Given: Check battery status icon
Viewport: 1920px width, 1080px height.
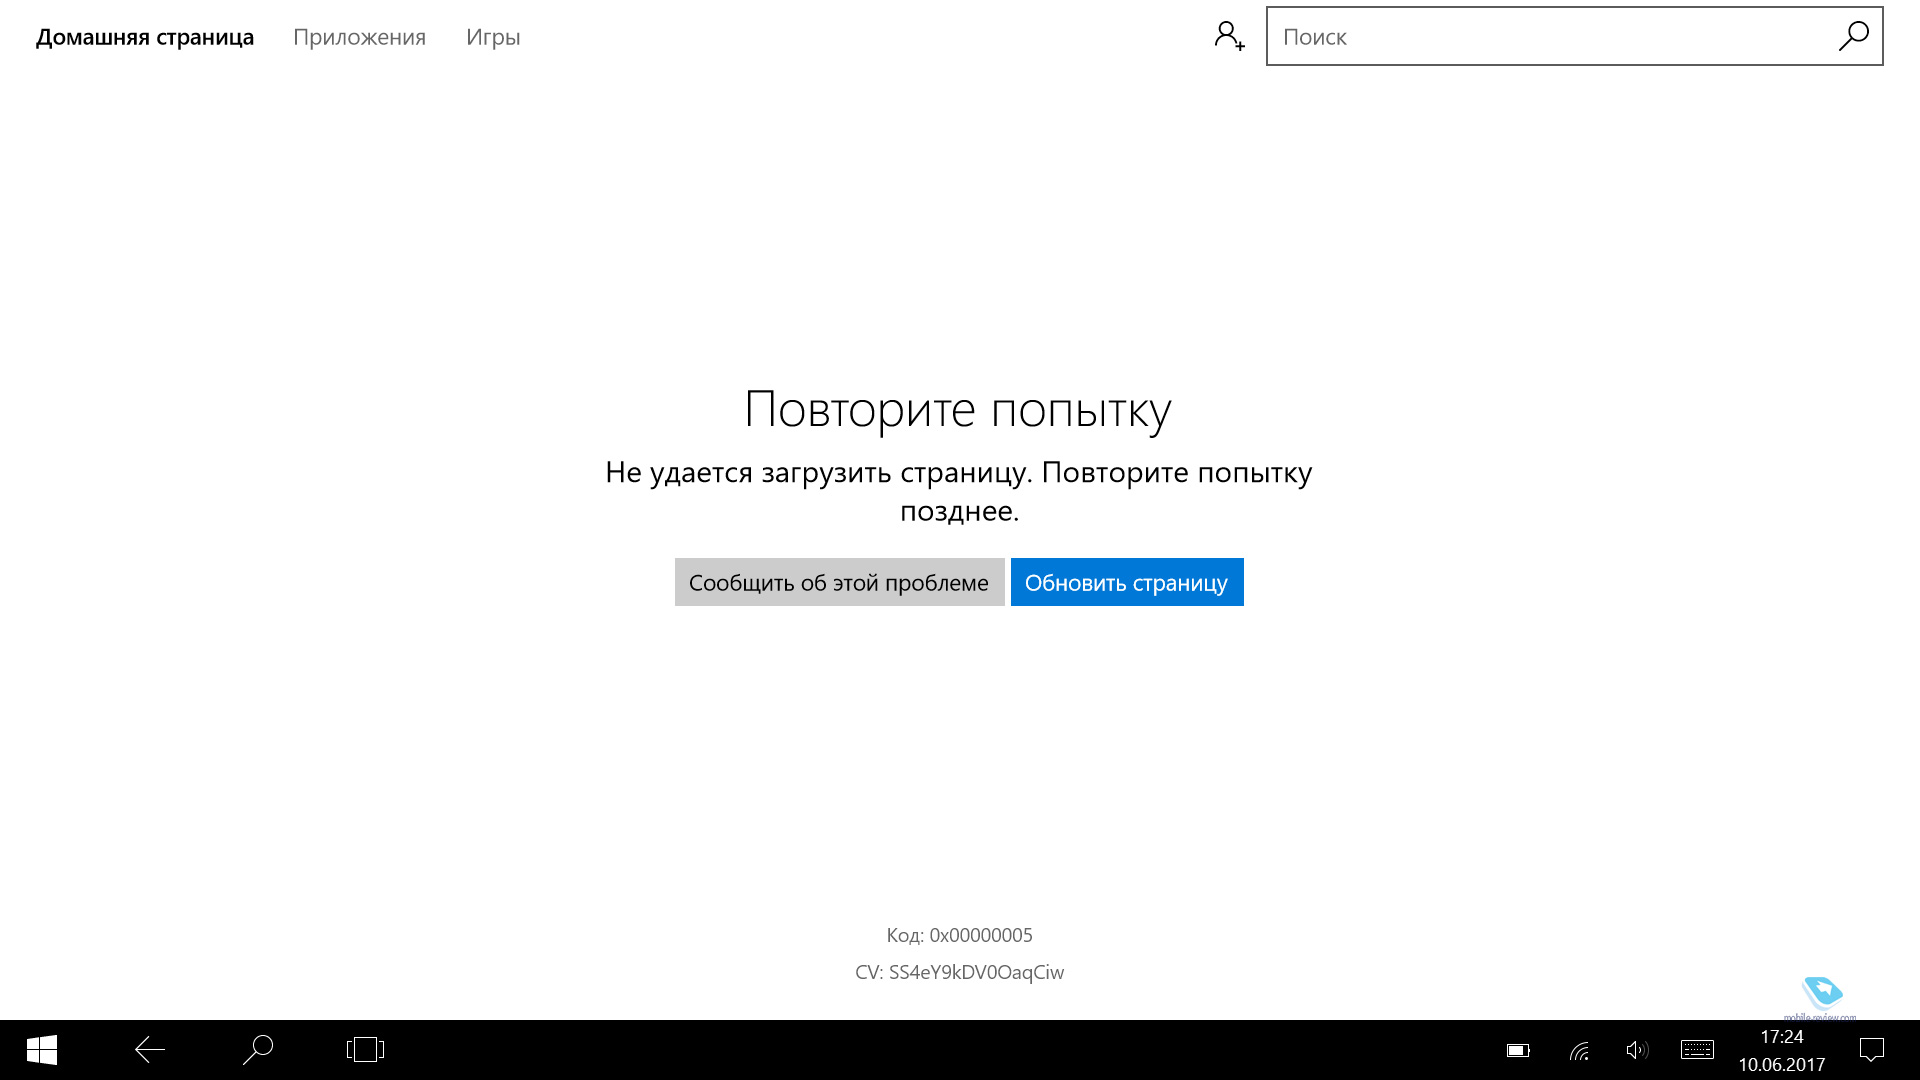Looking at the screenshot, I should pos(1518,1050).
